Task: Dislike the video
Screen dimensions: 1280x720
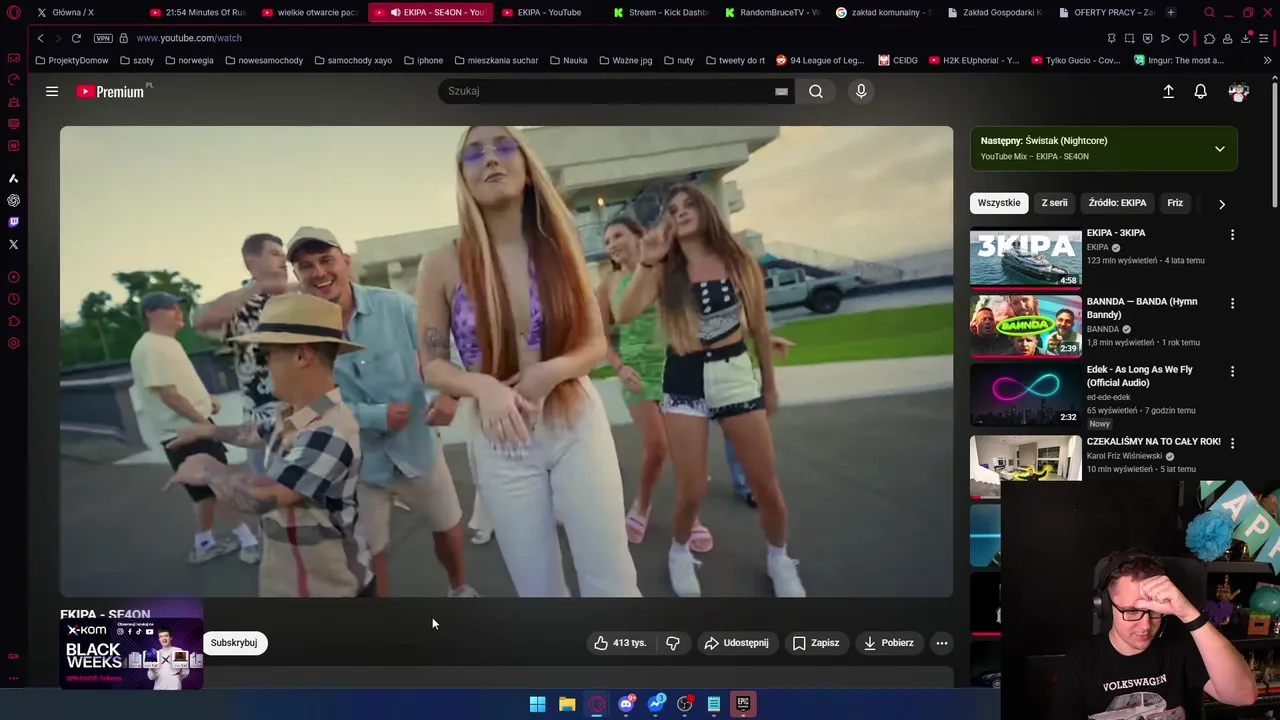Action: tap(673, 643)
